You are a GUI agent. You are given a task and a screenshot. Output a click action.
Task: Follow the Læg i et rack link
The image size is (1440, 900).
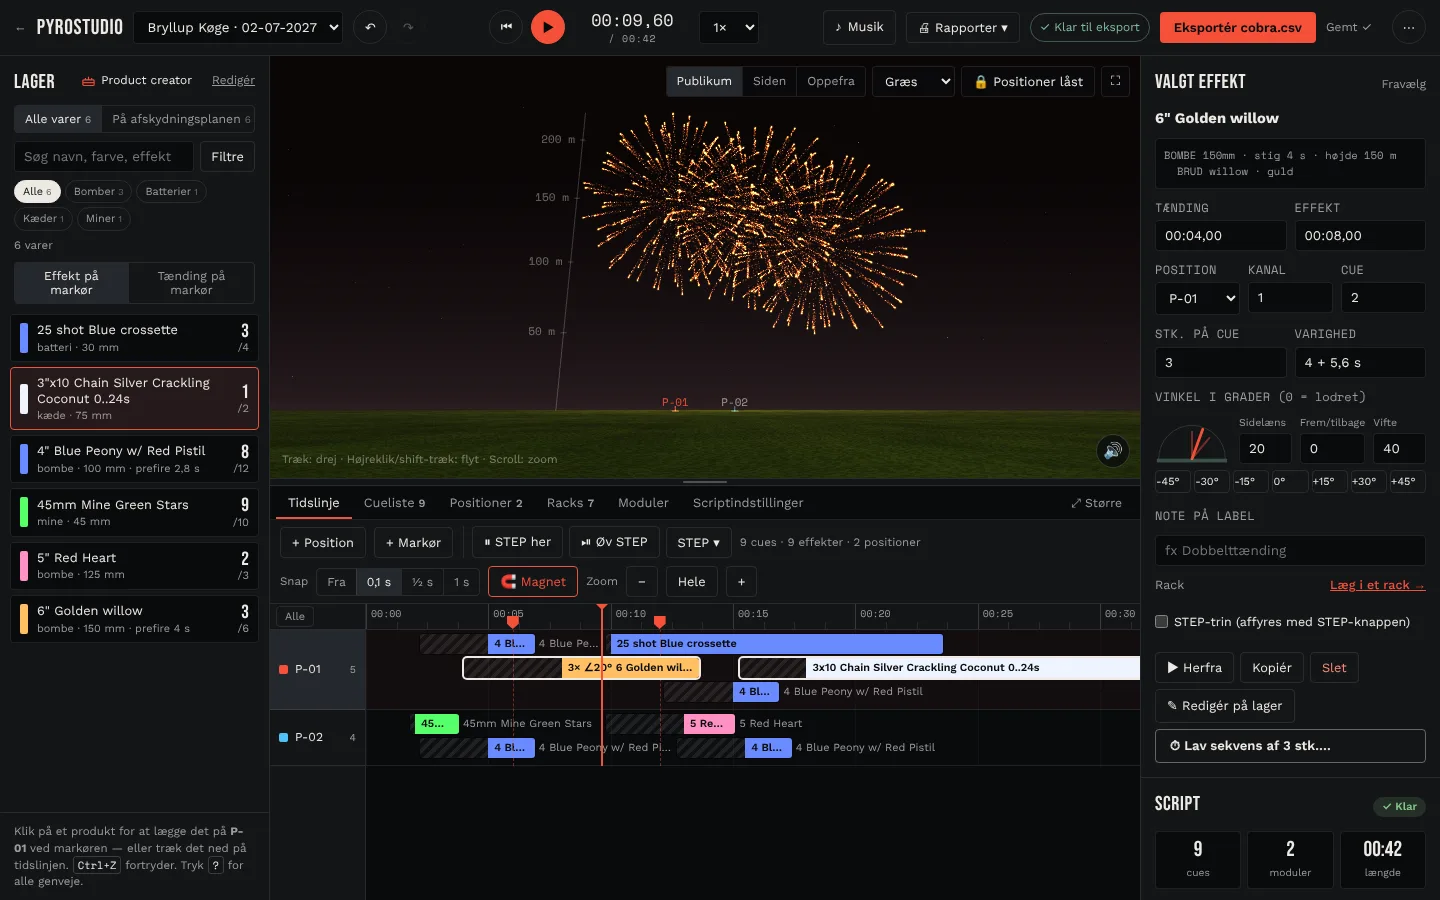pos(1377,585)
